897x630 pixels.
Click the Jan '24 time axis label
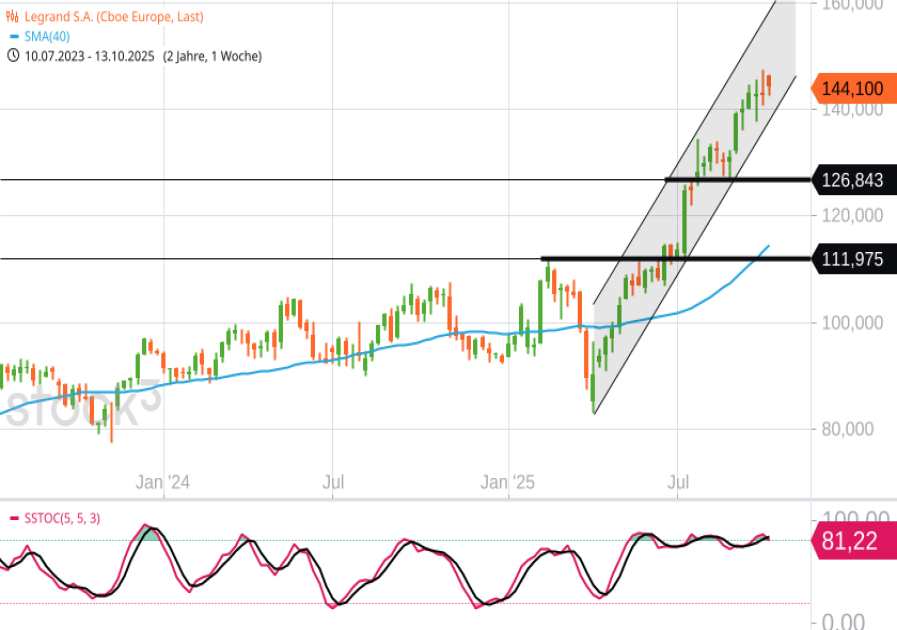tap(163, 483)
